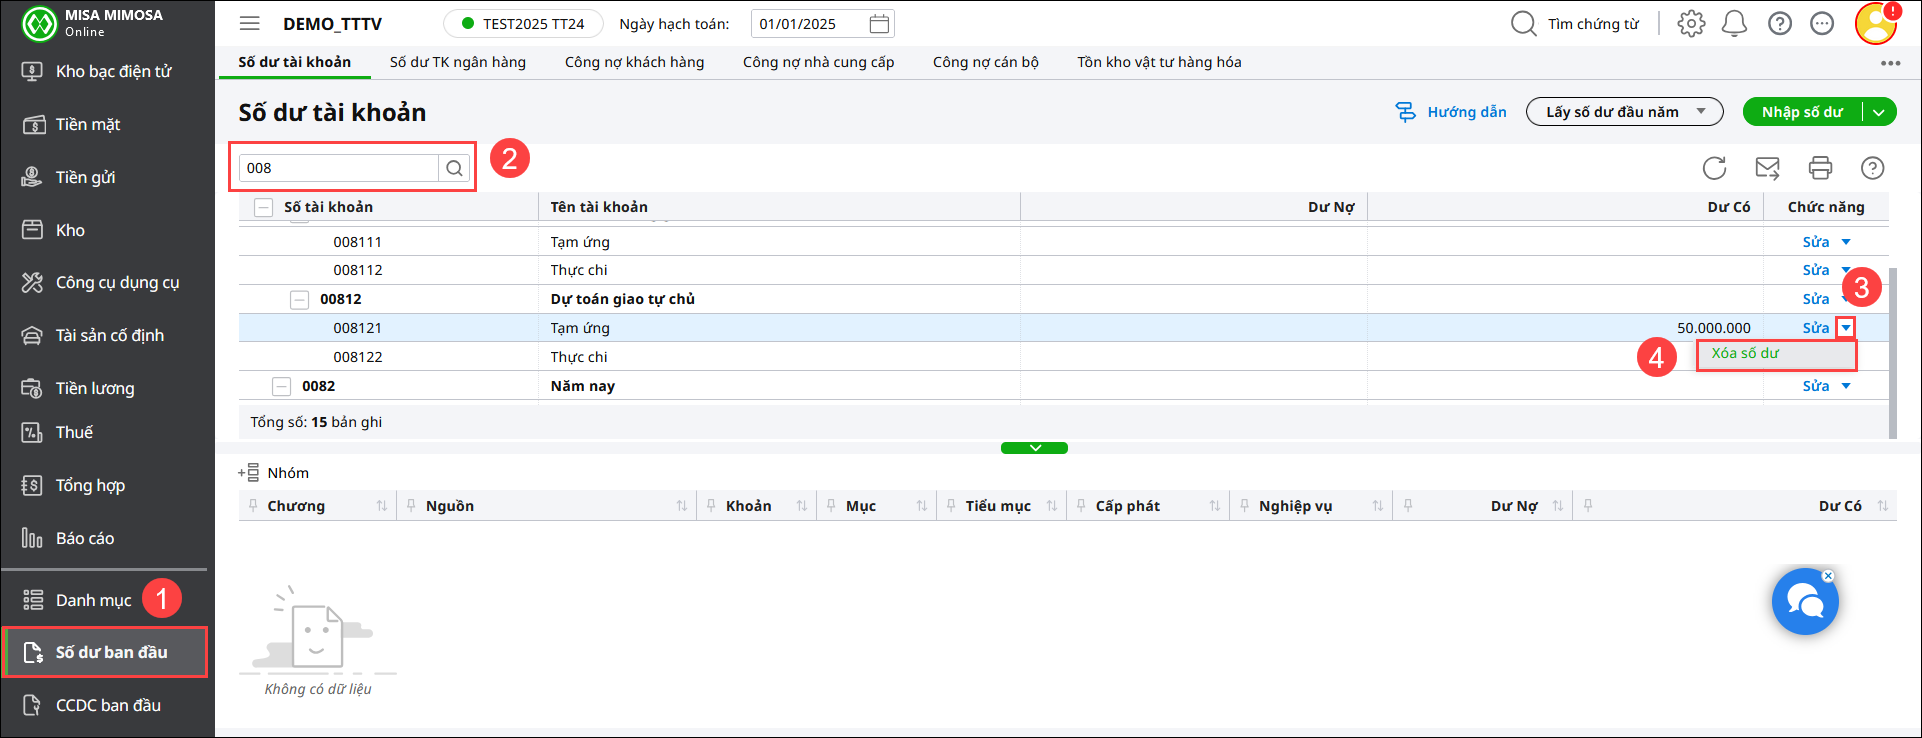
Task: Open the TEST2025 TT24 database selector
Action: pyautogui.click(x=523, y=24)
